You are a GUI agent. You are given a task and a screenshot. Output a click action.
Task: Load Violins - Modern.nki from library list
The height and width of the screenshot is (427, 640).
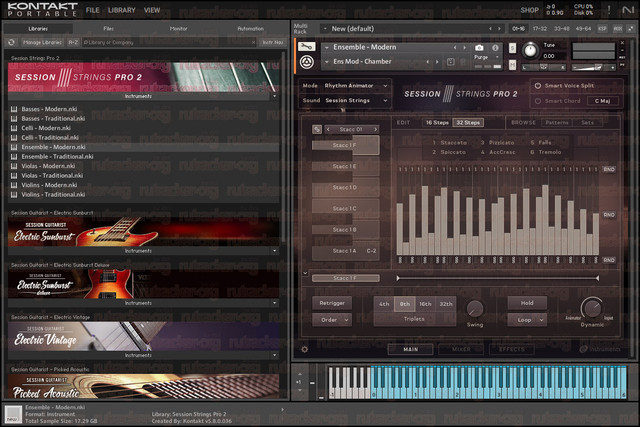point(49,185)
